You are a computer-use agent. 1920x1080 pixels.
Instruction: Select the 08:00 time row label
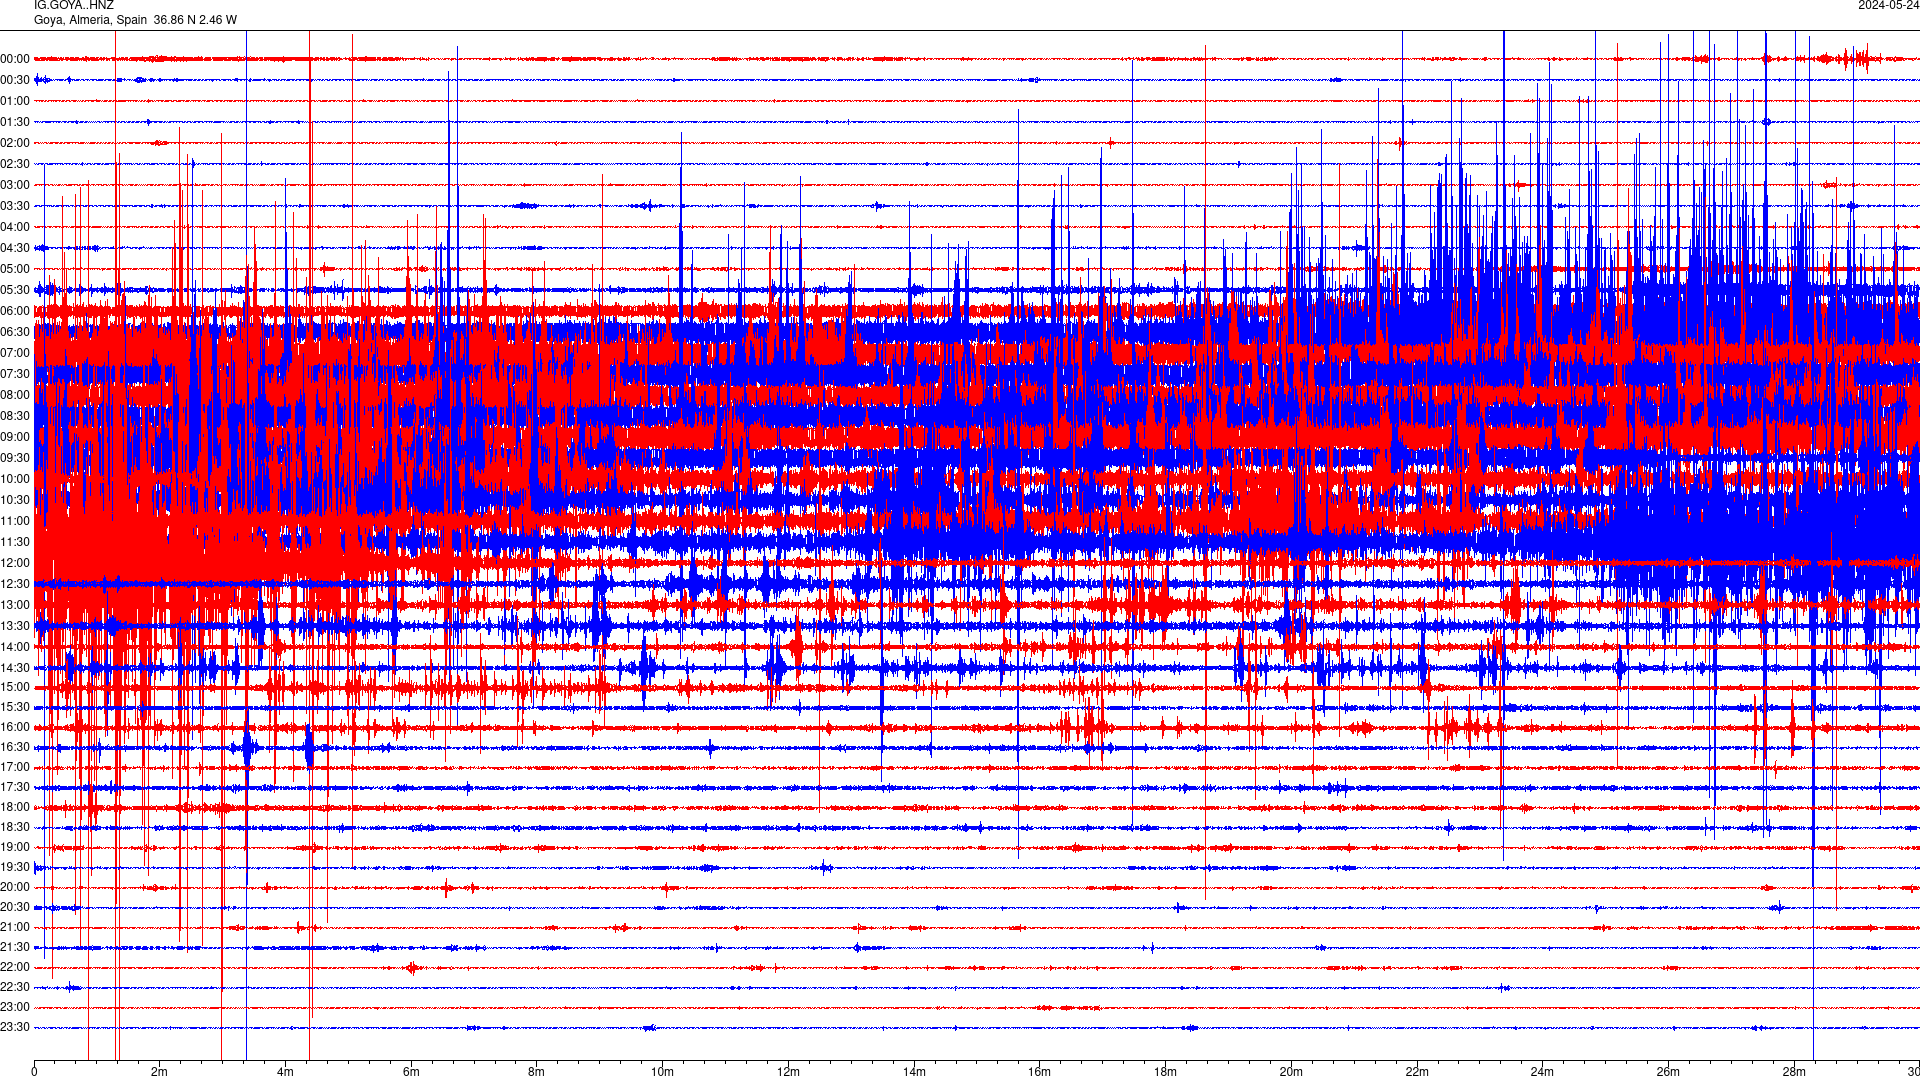point(15,395)
